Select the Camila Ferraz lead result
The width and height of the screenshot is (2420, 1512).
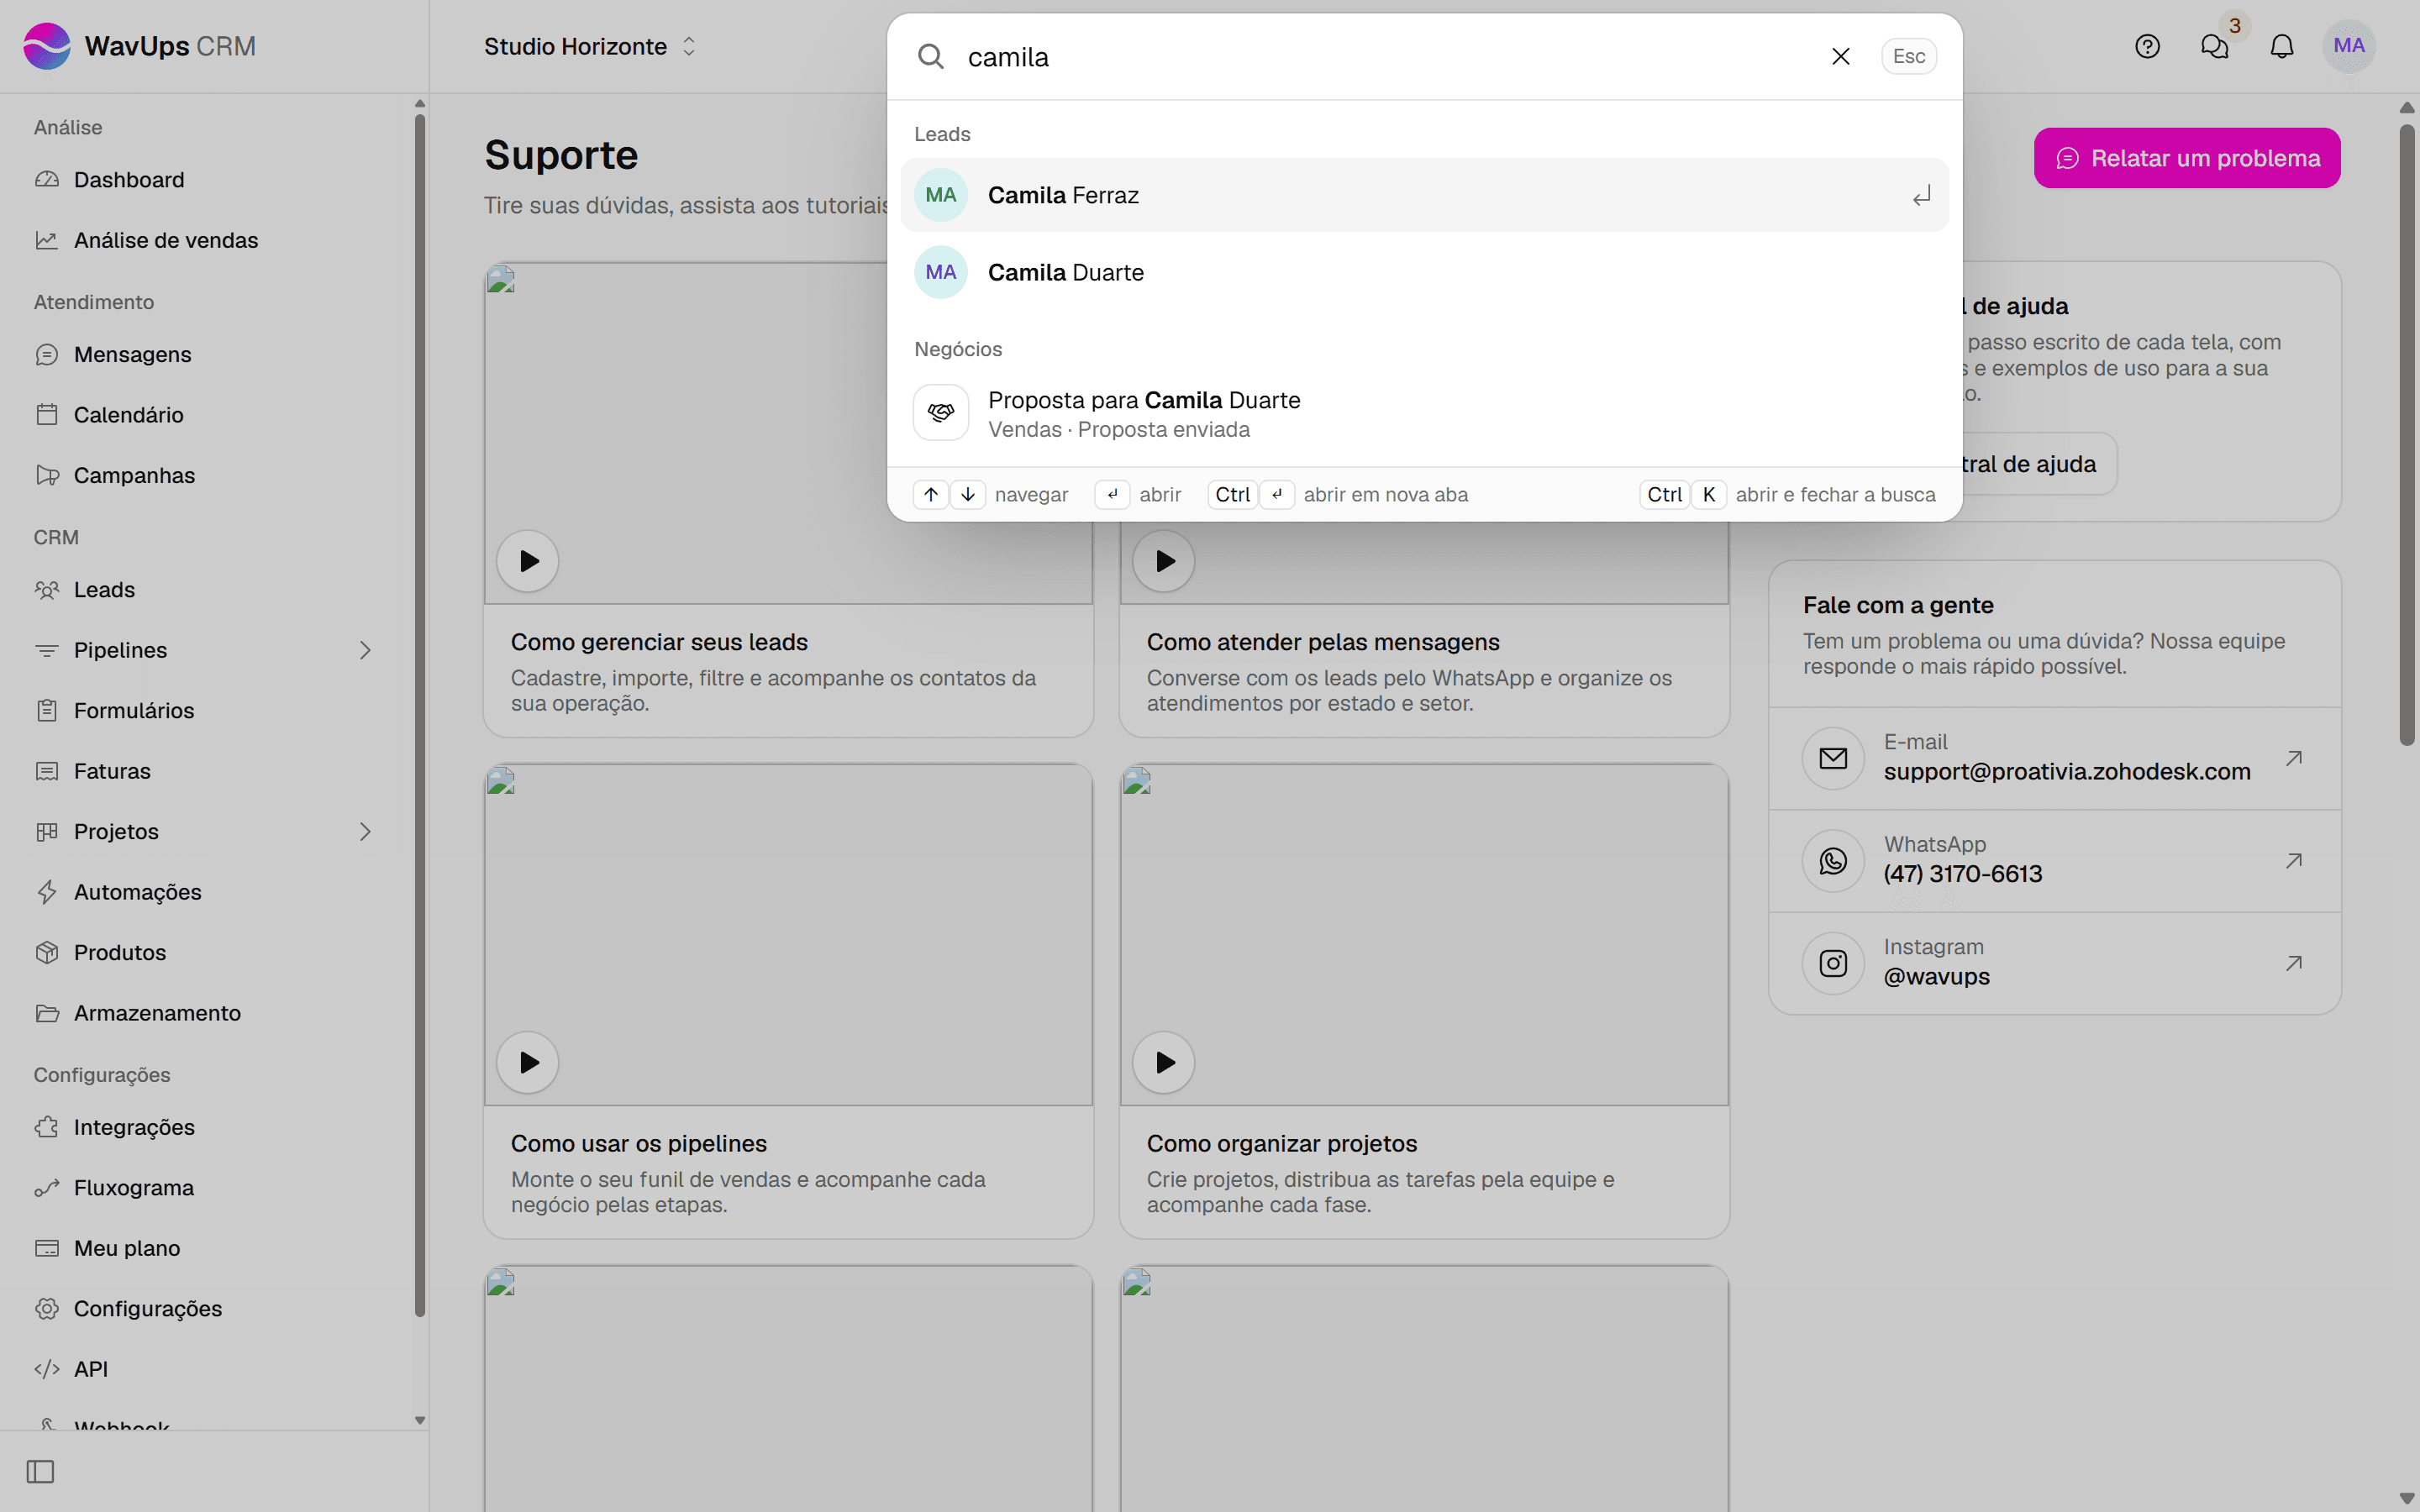click(1424, 195)
